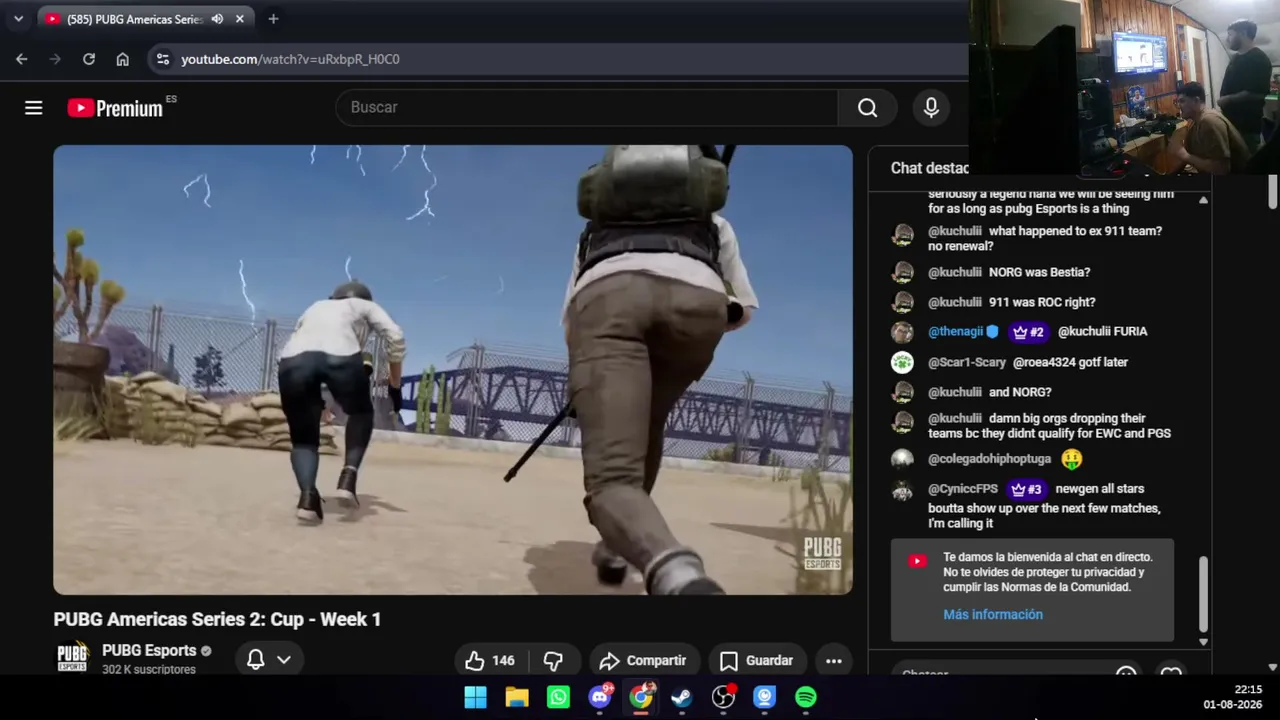Expand the subscription notification options chevron

pos(284,660)
